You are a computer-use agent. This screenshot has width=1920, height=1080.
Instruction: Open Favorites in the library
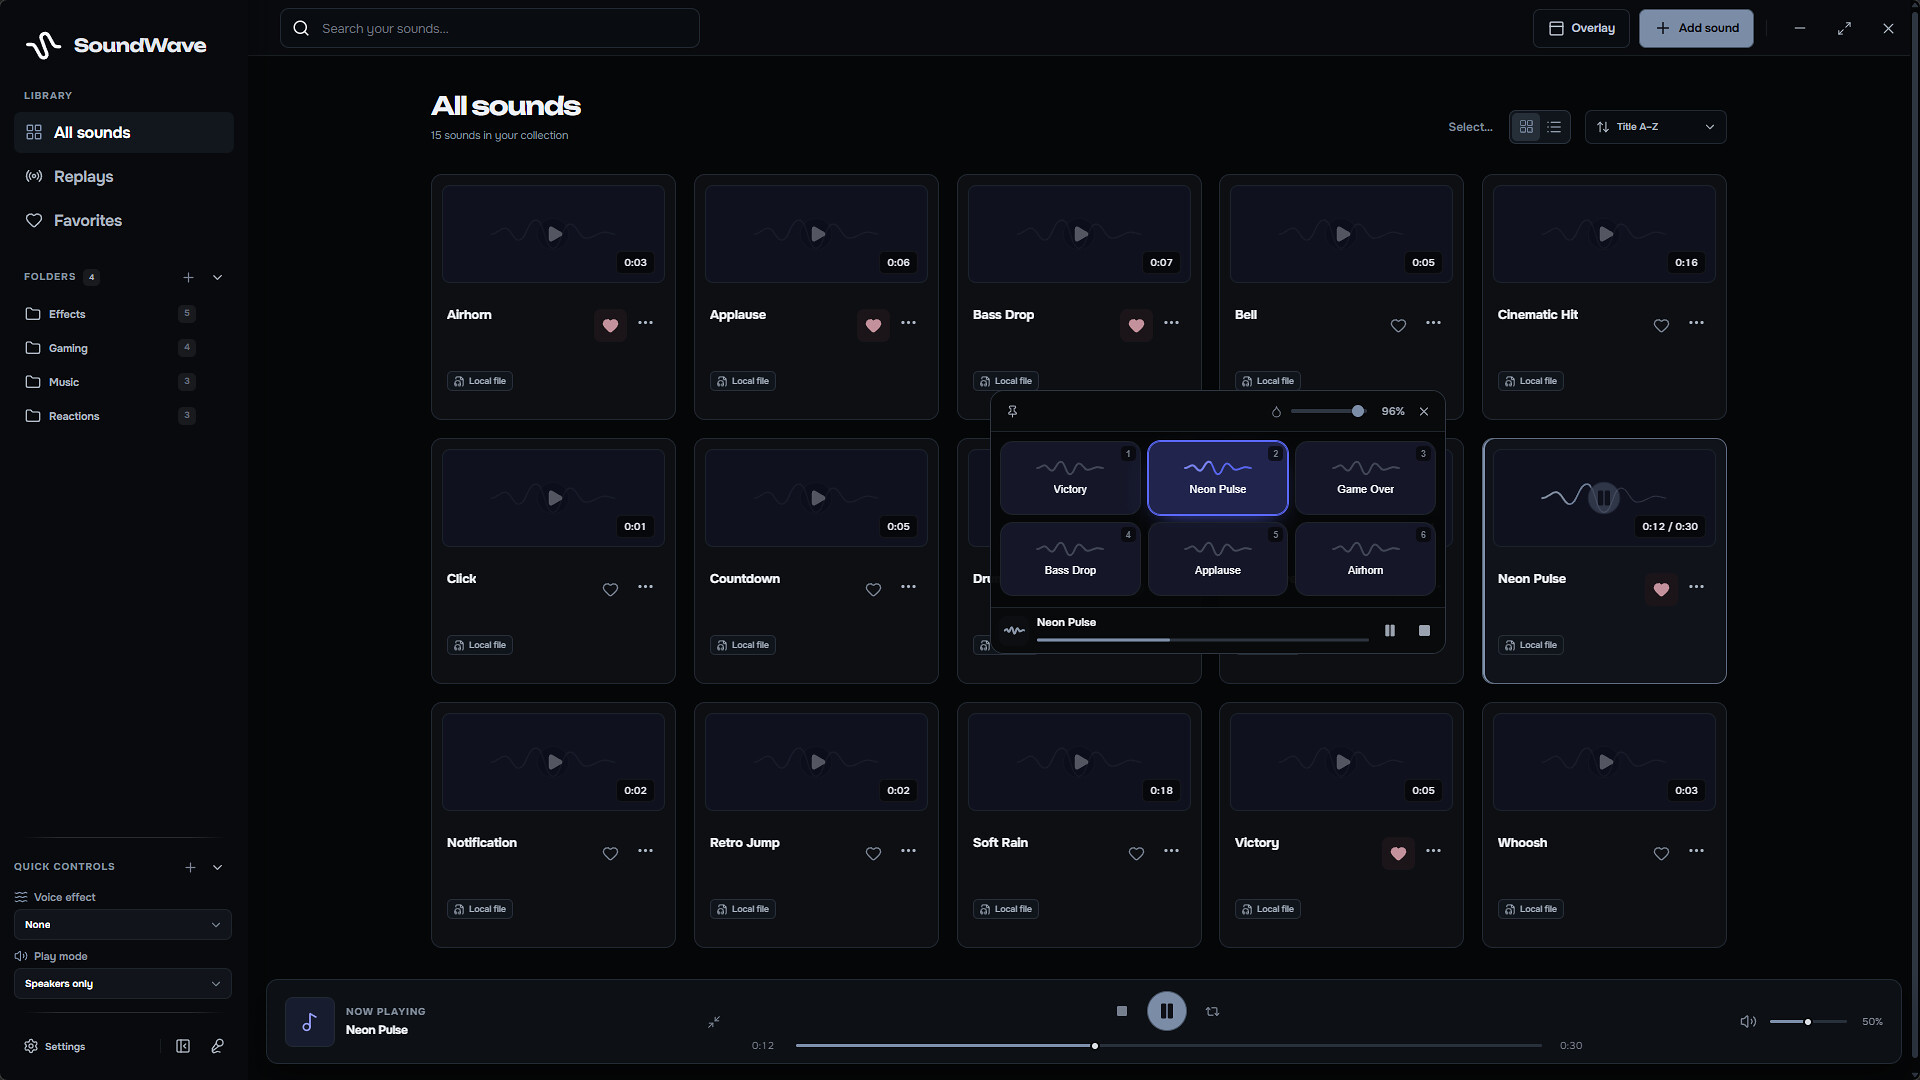(x=124, y=221)
